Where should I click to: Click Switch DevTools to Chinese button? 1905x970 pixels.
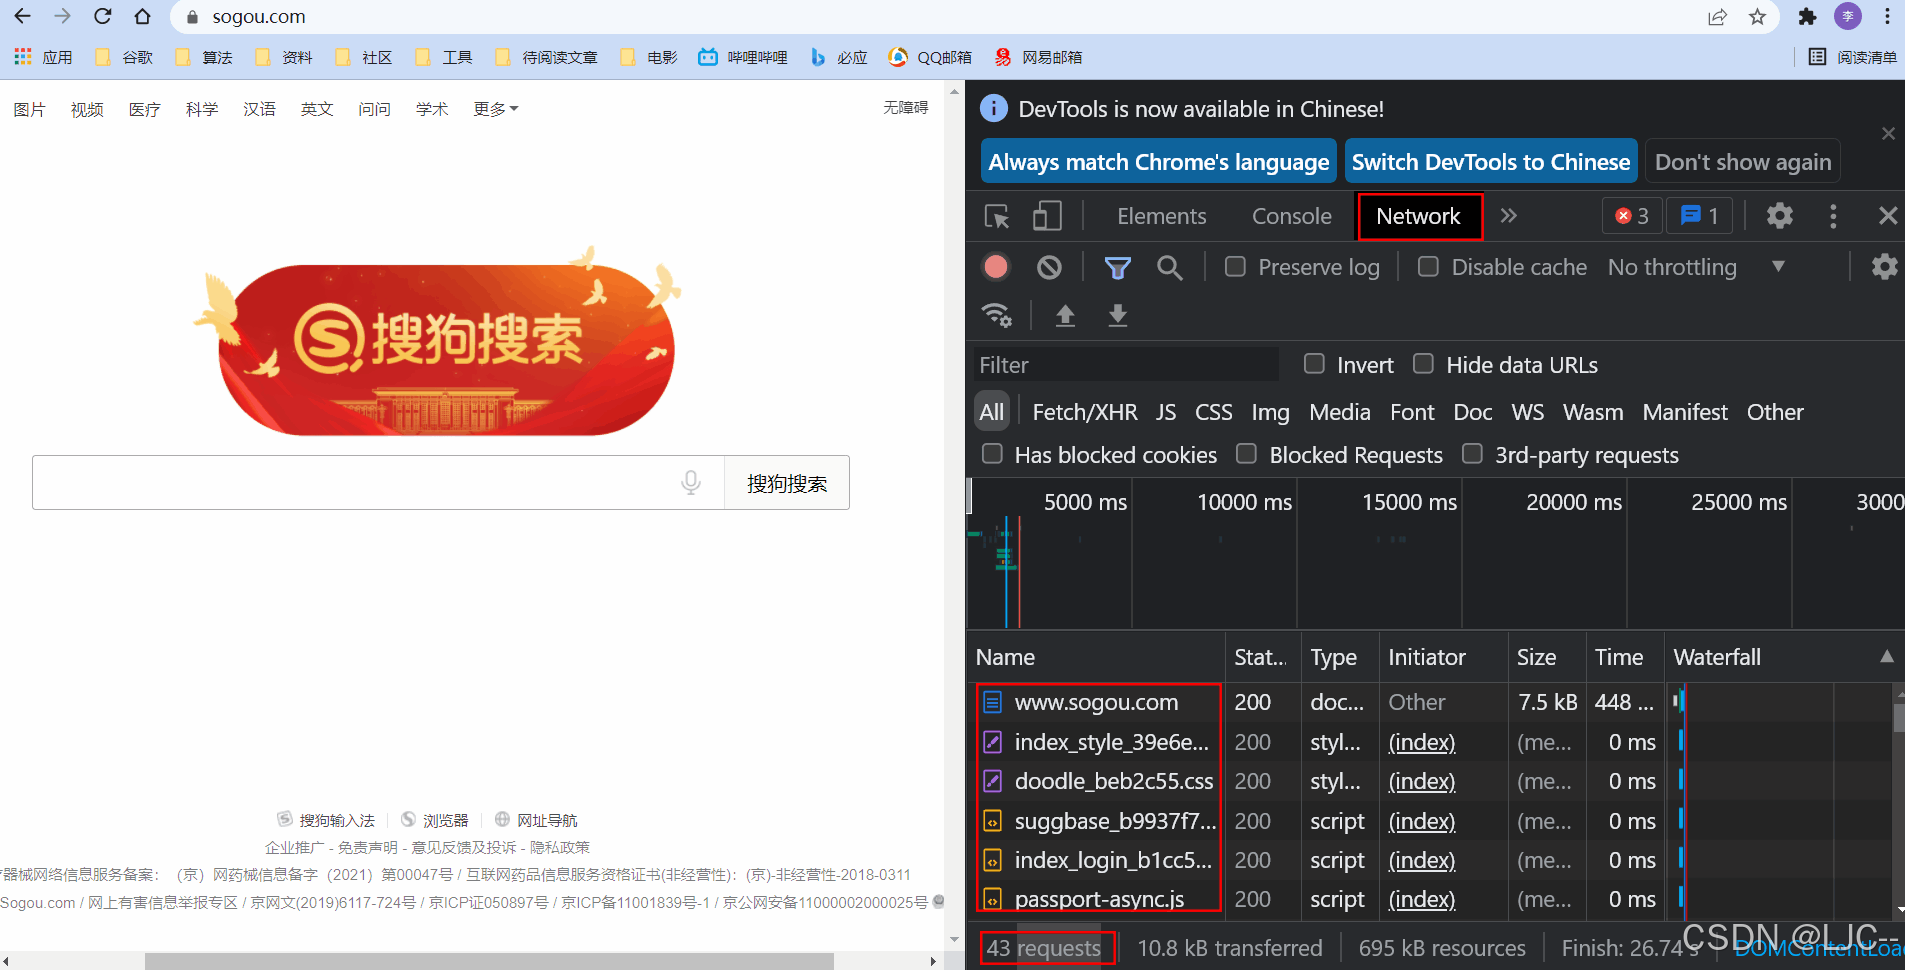coord(1490,161)
